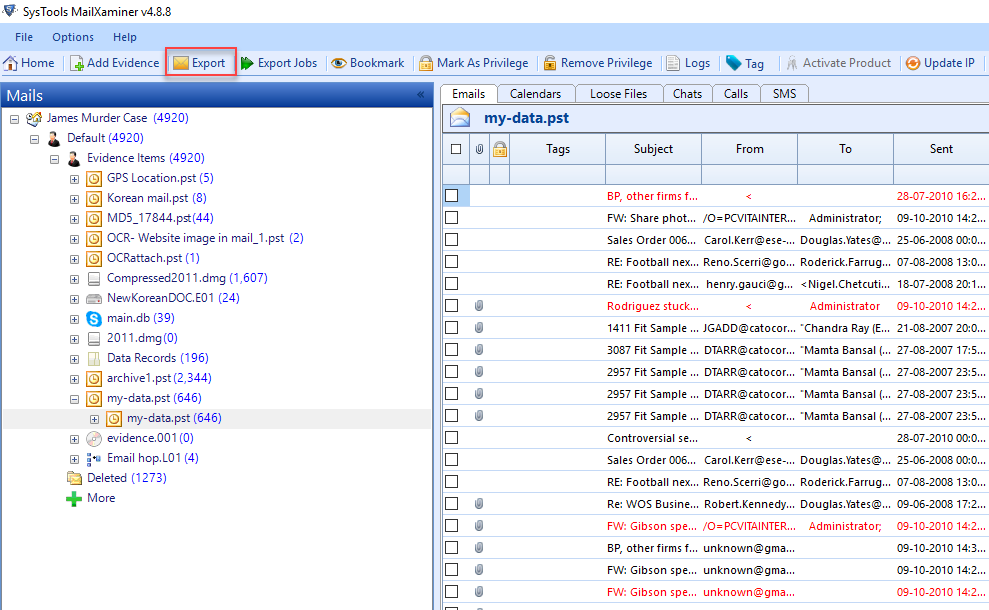Click Mark As Privilege lock icon

click(426, 63)
